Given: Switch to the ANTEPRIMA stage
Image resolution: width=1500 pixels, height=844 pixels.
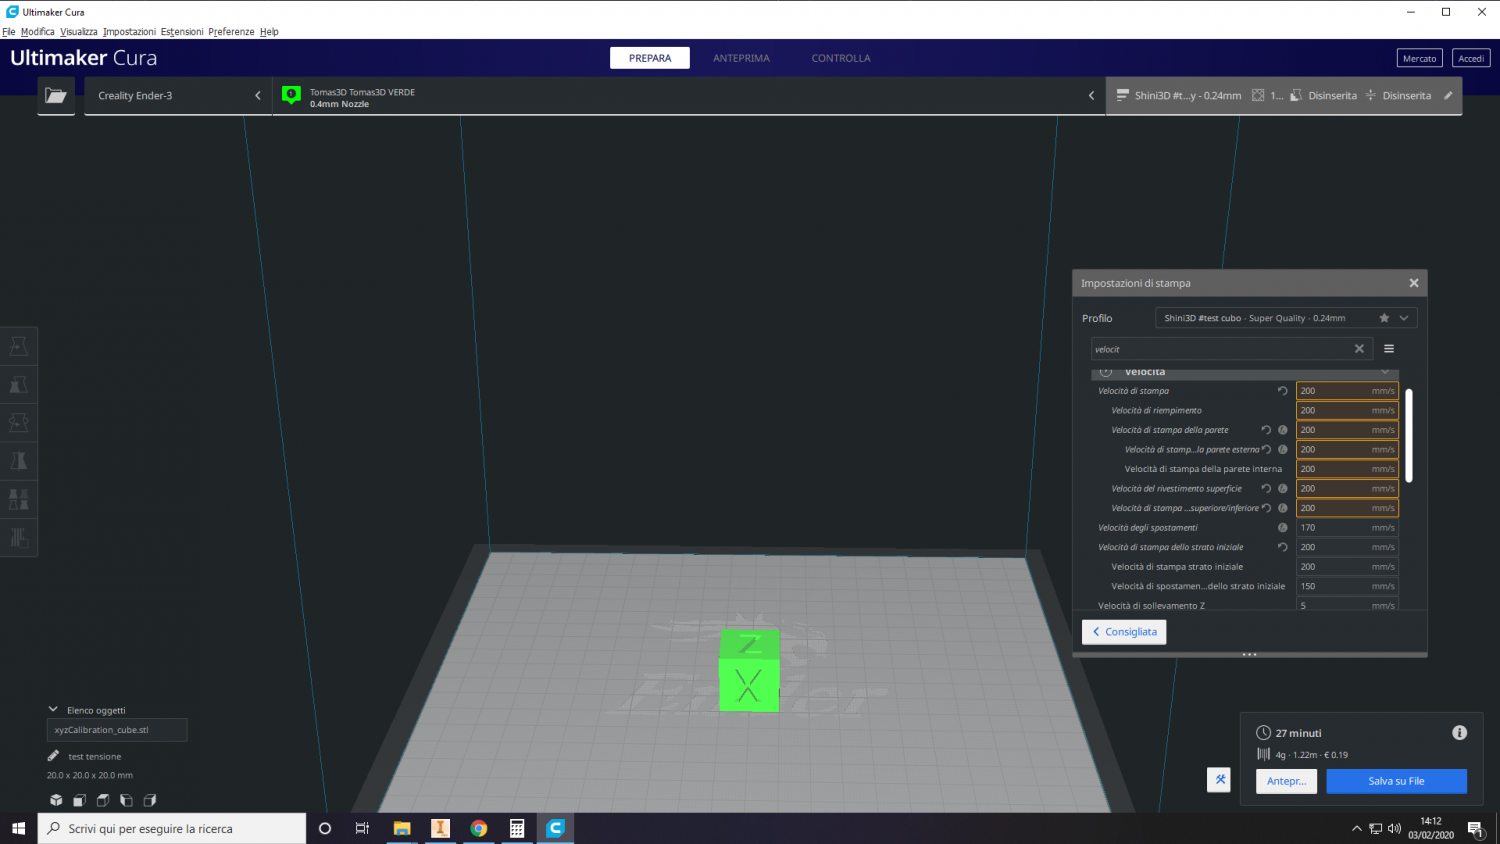Looking at the screenshot, I should (741, 58).
